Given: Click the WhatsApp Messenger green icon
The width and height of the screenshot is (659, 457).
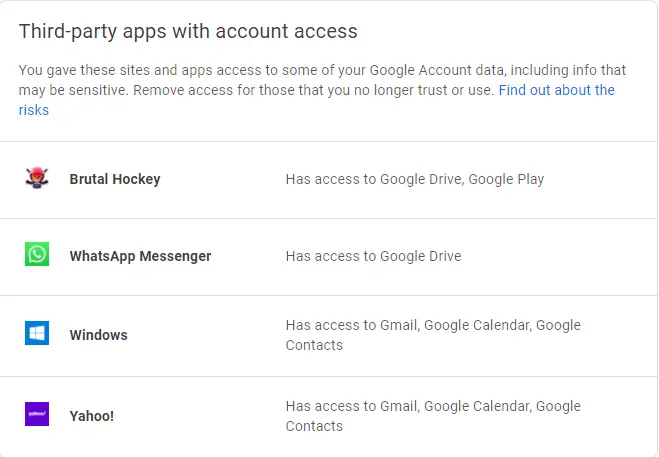Looking at the screenshot, I should [x=37, y=254].
